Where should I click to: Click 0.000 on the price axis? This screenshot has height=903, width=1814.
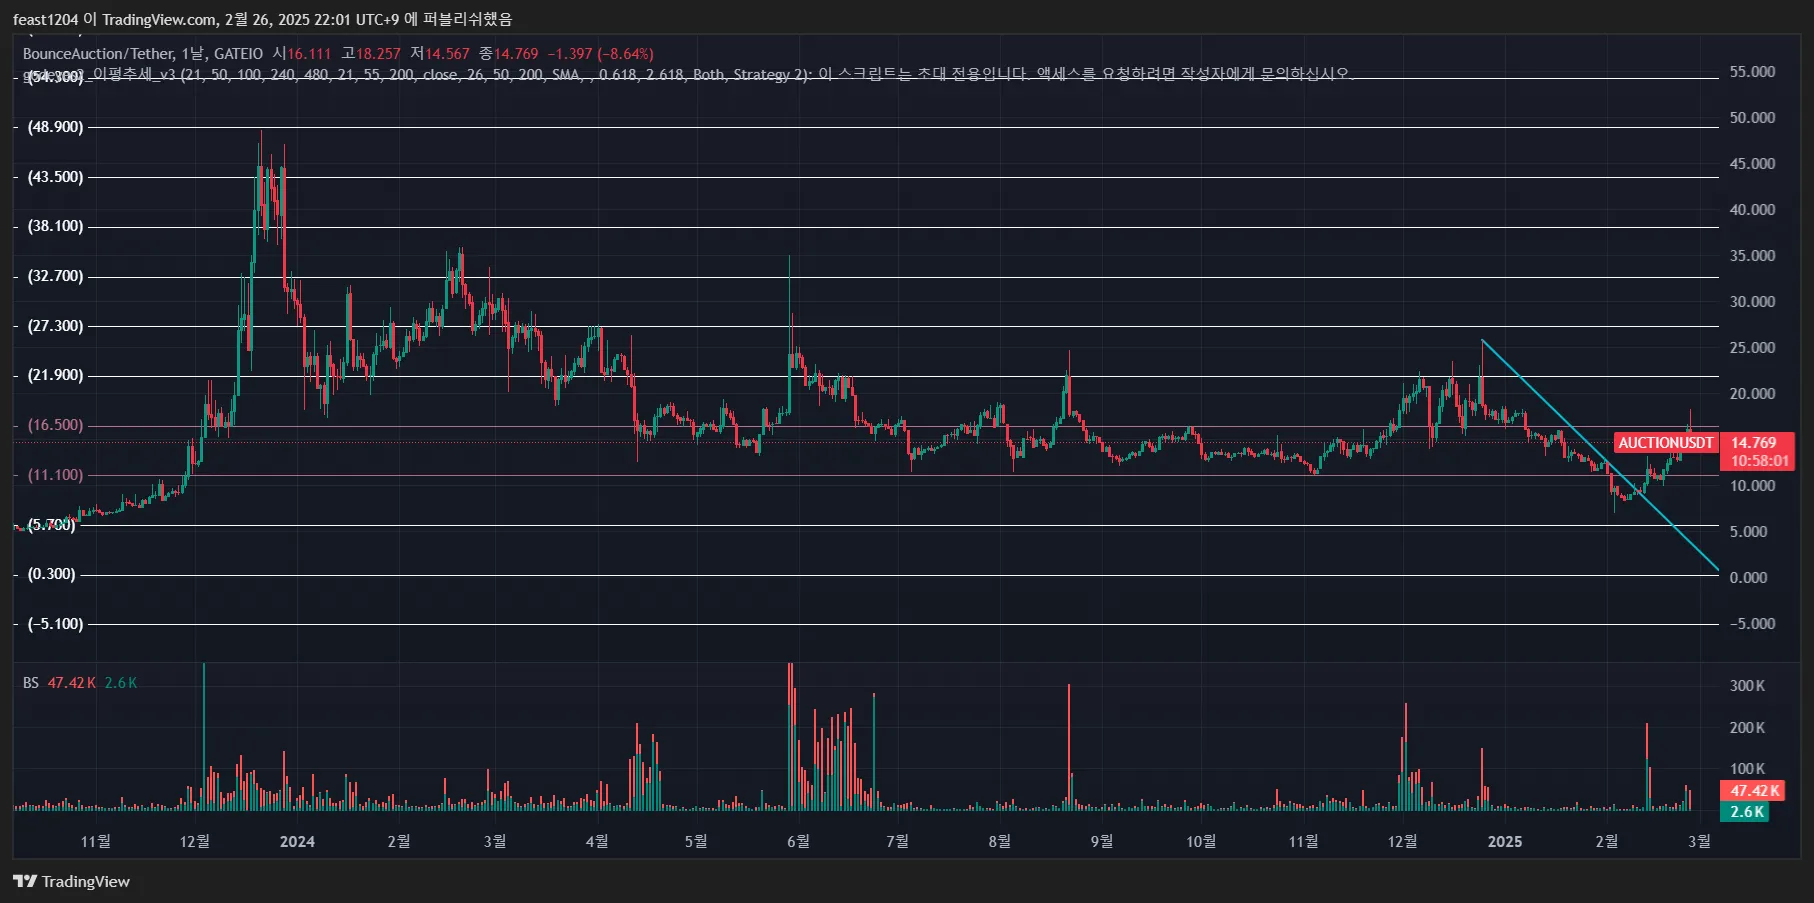pos(1749,578)
